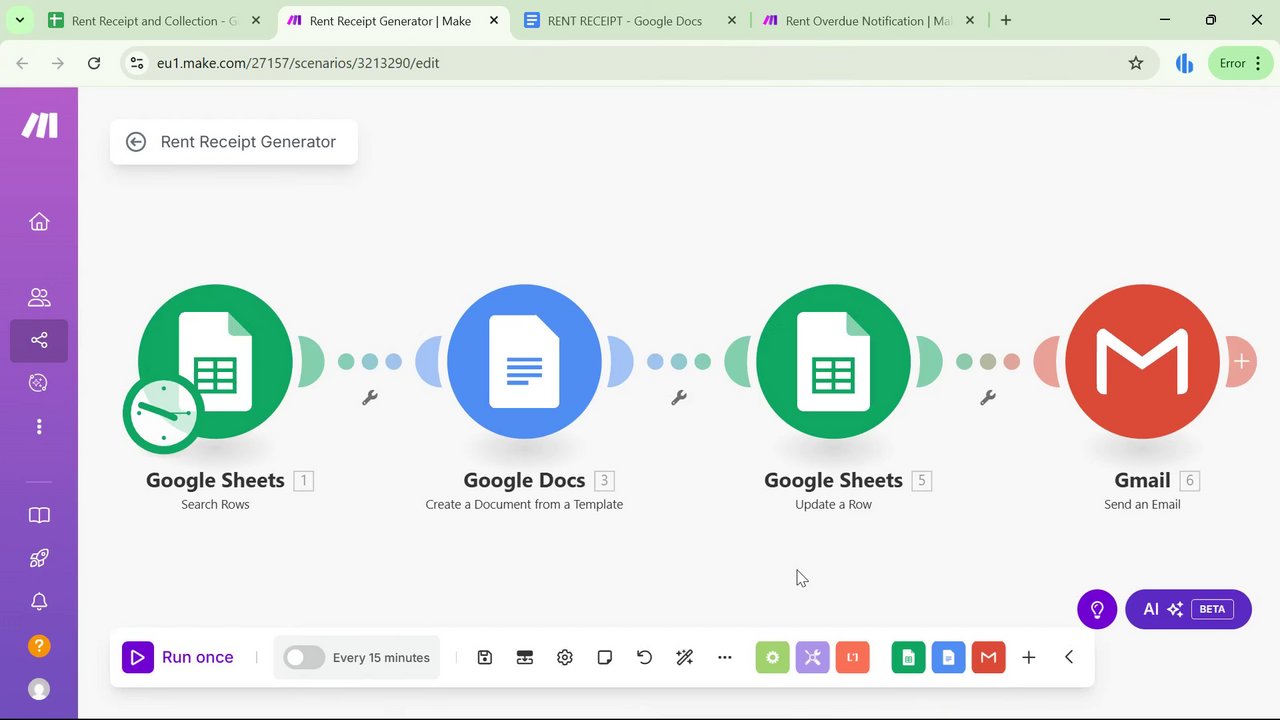Open the three-dots More menu in sidebar

pos(39,427)
